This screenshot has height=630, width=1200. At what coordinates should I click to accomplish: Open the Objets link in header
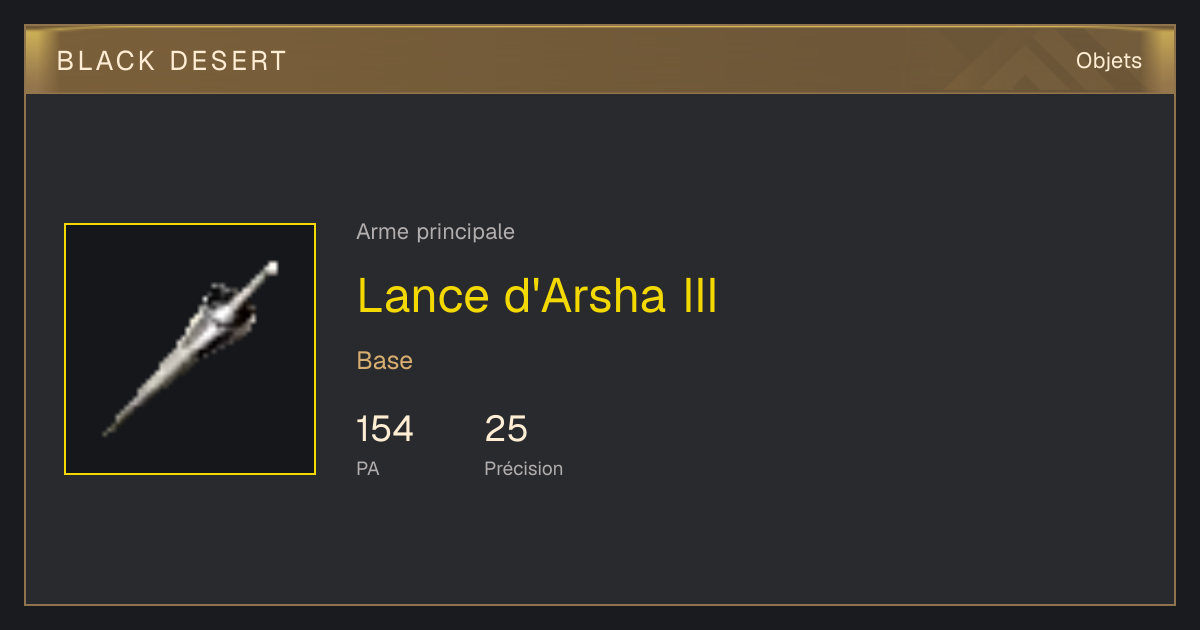[x=1108, y=61]
